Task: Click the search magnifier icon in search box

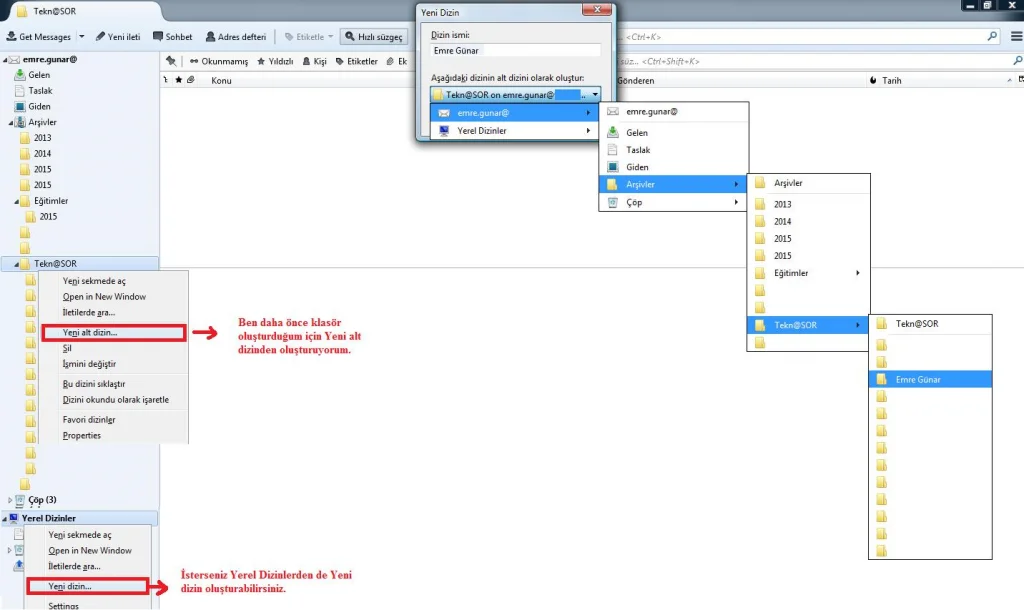Action: pyautogui.click(x=992, y=36)
